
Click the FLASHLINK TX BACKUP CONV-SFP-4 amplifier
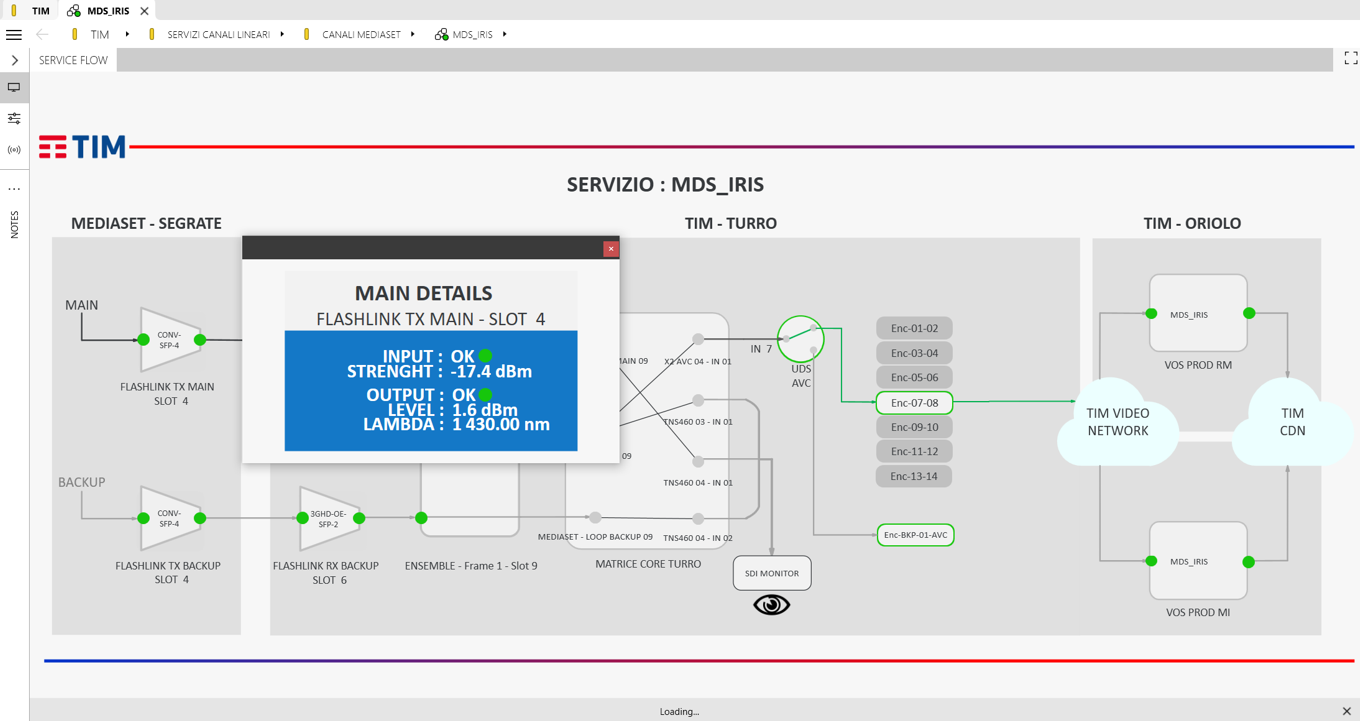(x=171, y=518)
